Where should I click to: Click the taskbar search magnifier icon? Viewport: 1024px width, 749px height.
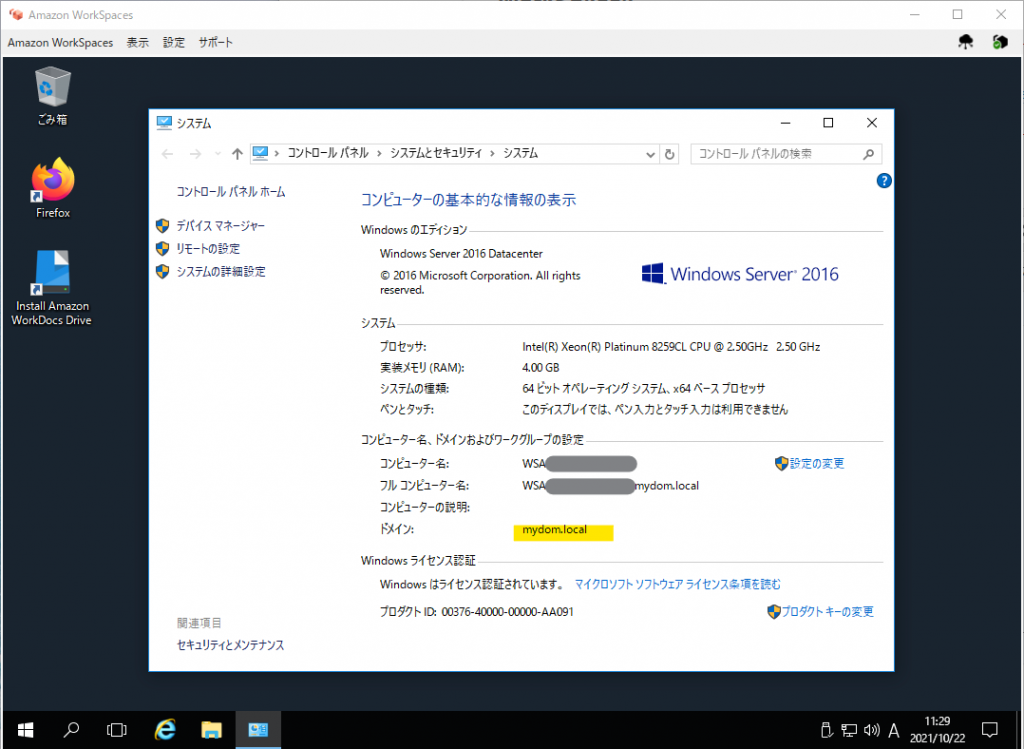click(x=71, y=729)
